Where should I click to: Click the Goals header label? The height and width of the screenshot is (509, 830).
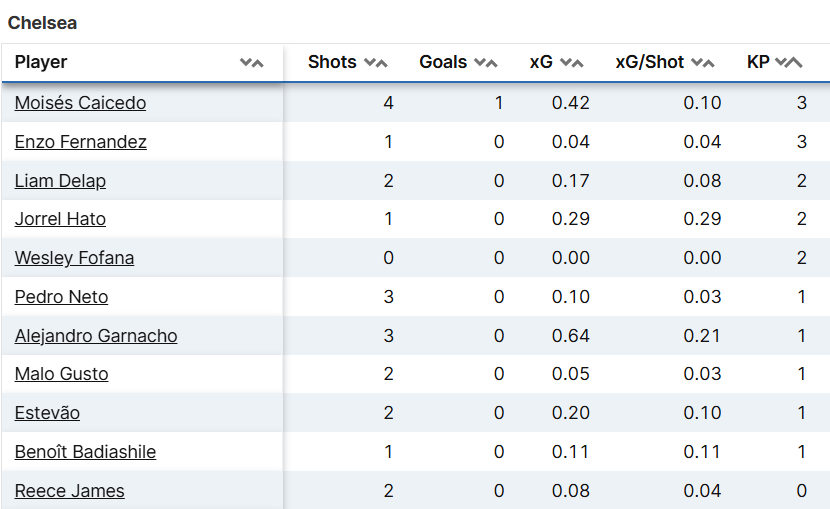tap(443, 62)
